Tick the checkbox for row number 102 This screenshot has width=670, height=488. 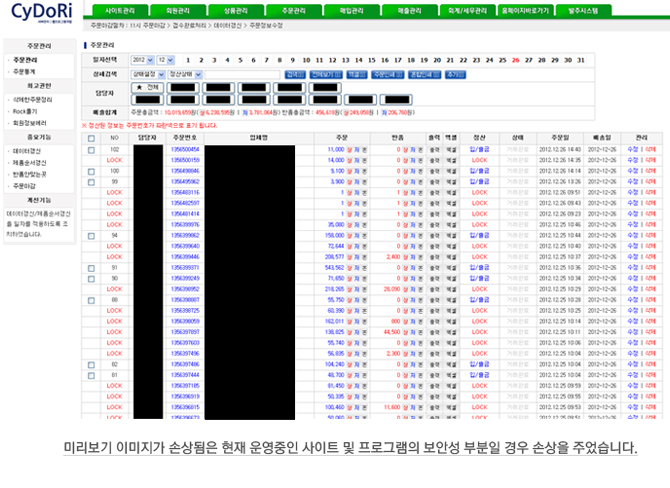(92, 149)
